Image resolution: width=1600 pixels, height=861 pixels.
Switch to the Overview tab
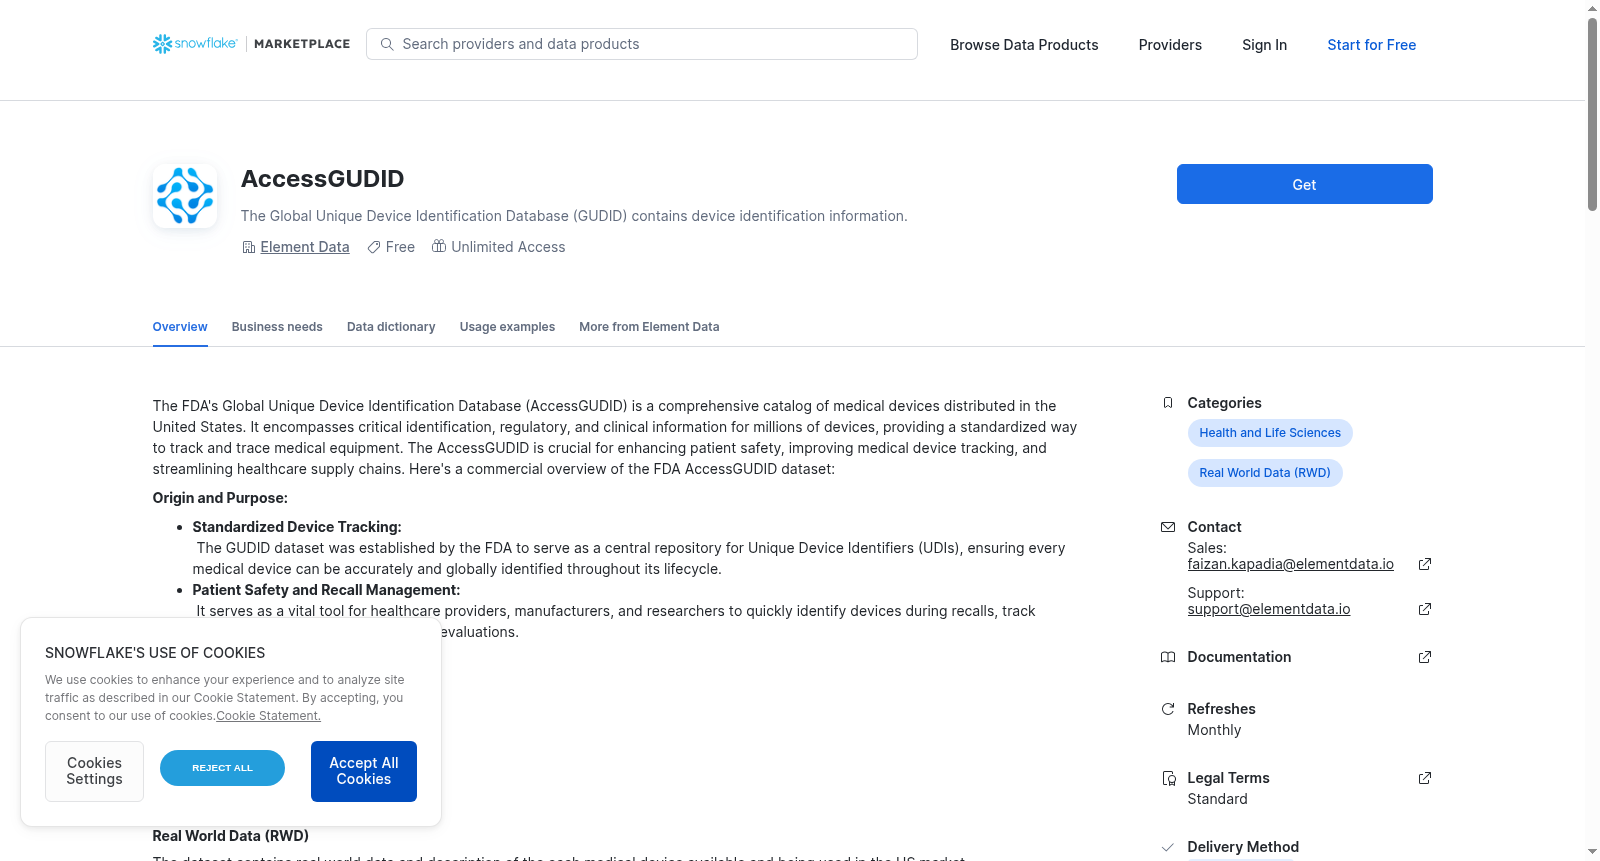coord(180,327)
